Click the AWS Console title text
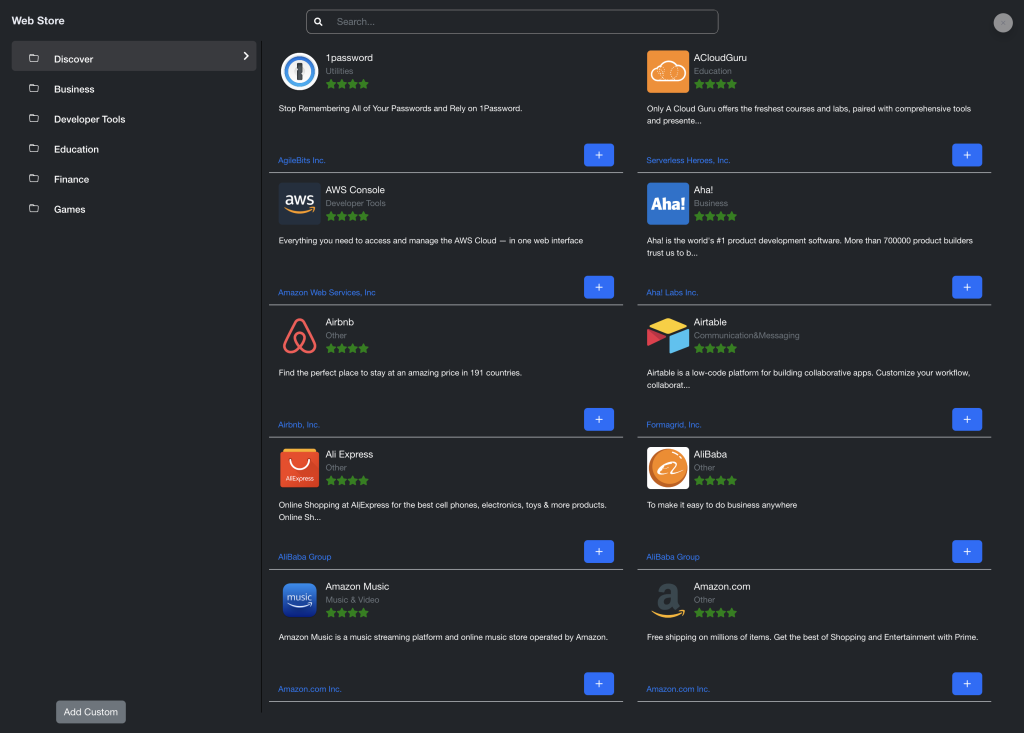The width and height of the screenshot is (1024, 733). click(355, 190)
